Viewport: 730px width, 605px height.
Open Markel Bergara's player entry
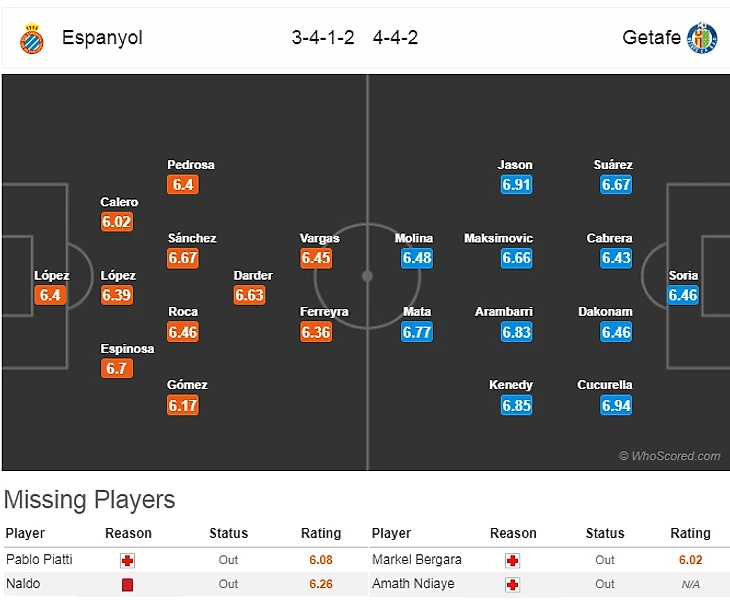[417, 560]
